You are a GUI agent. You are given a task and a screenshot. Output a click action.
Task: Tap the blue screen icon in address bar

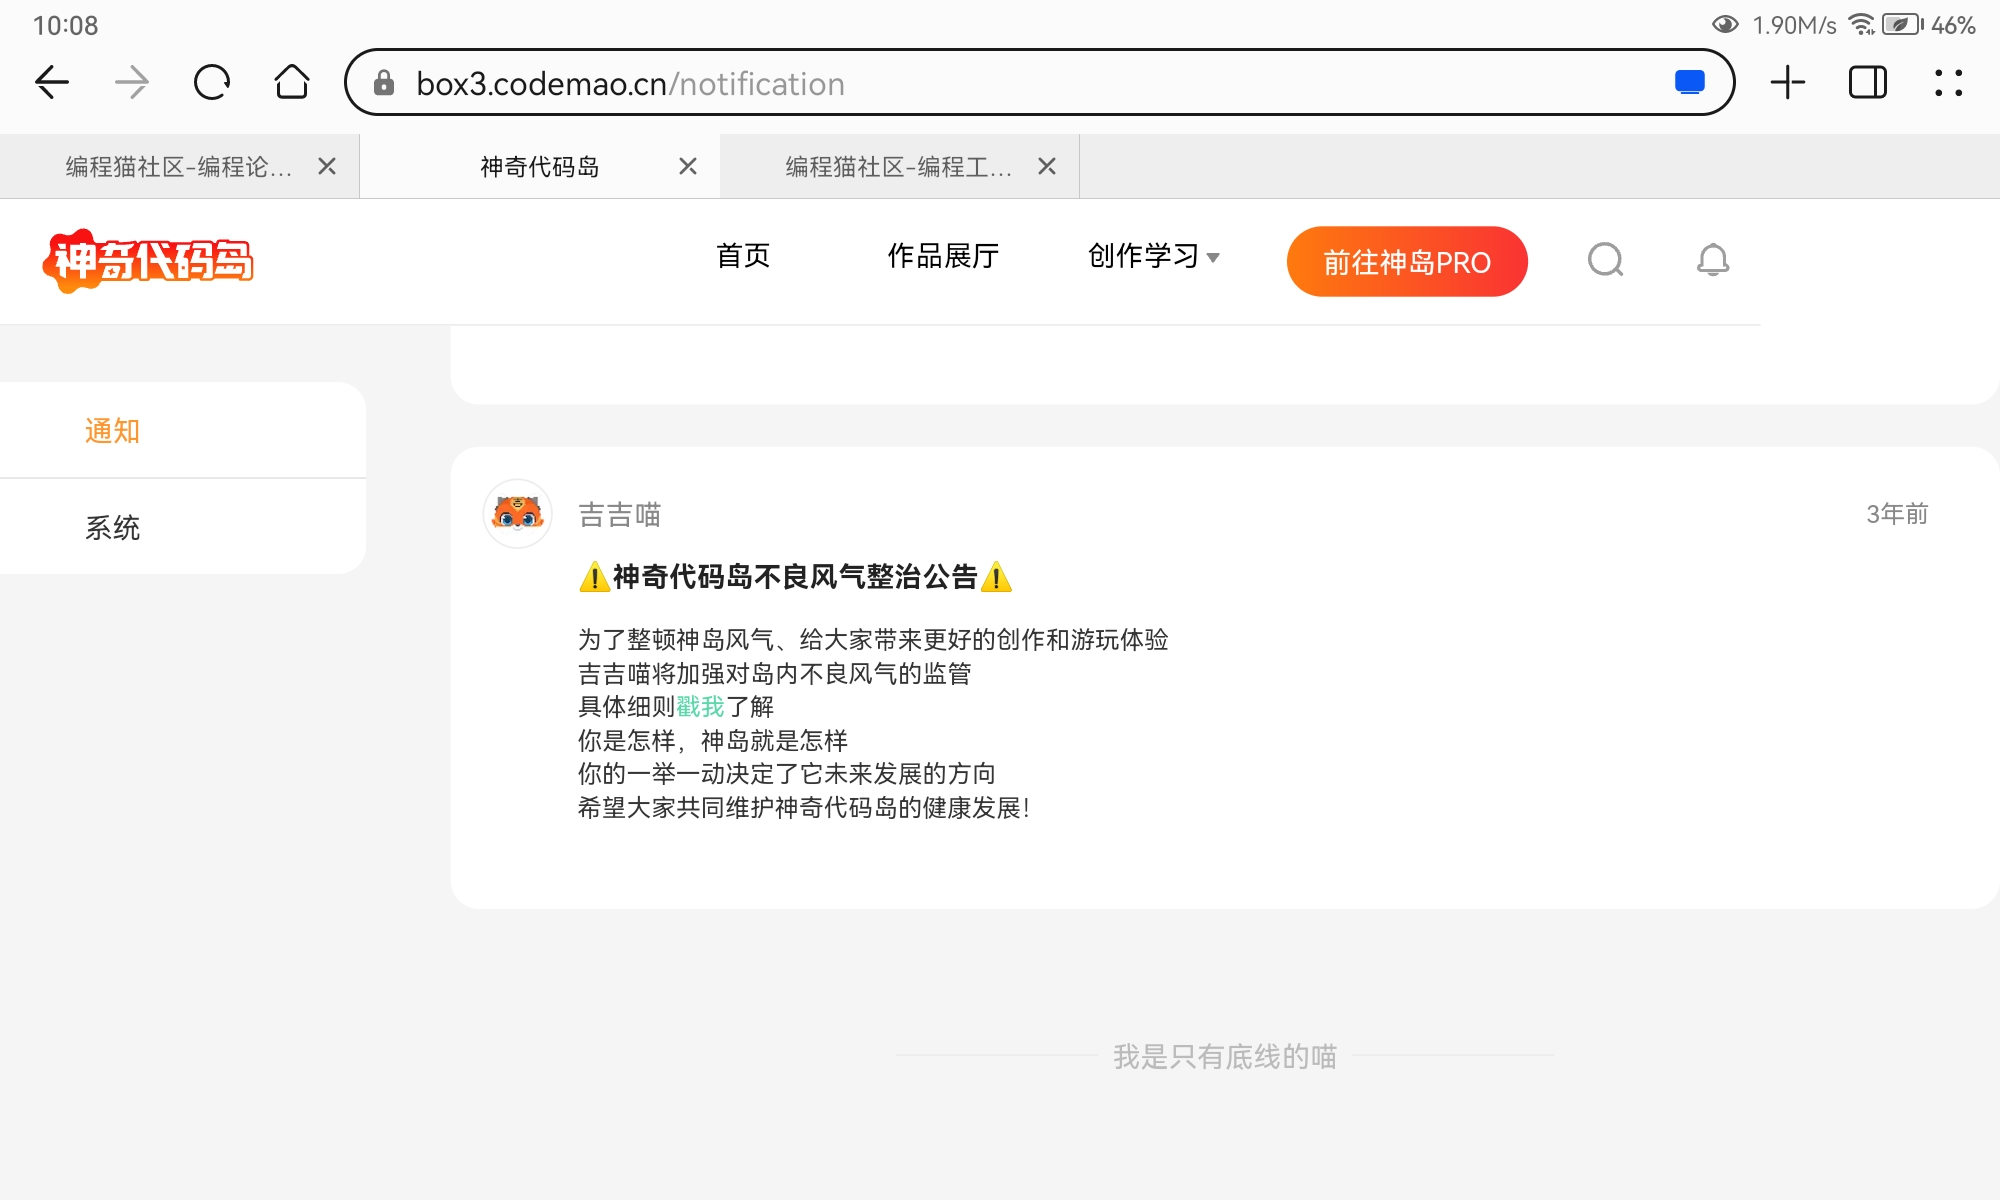pyautogui.click(x=1690, y=82)
